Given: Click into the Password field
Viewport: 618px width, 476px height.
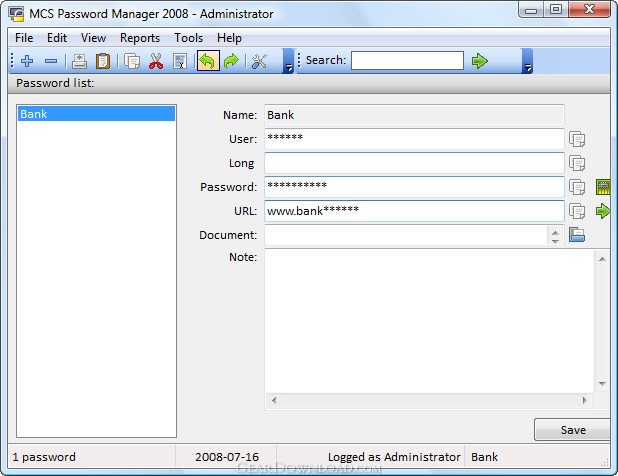Looking at the screenshot, I should [x=414, y=187].
